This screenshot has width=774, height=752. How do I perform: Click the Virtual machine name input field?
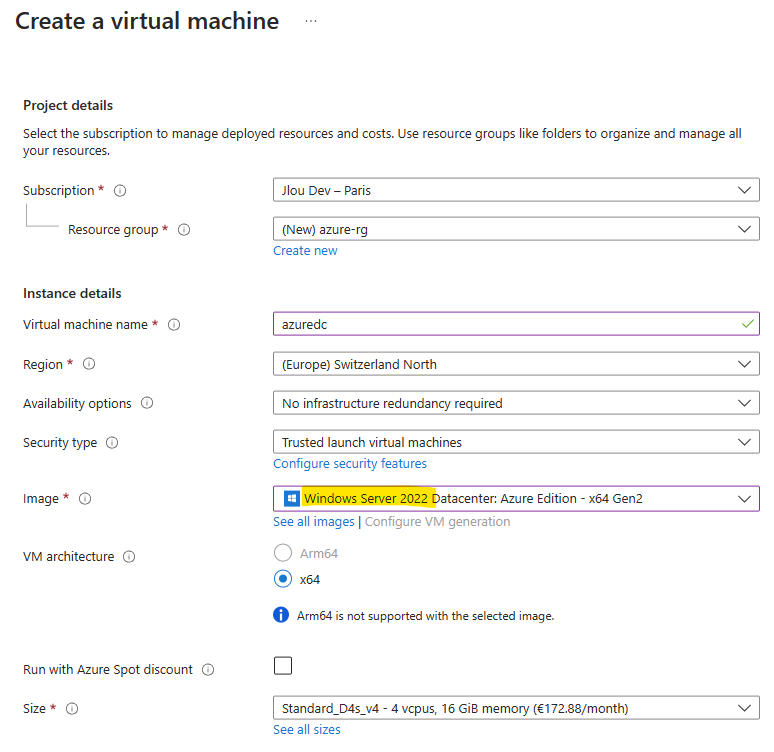click(516, 324)
